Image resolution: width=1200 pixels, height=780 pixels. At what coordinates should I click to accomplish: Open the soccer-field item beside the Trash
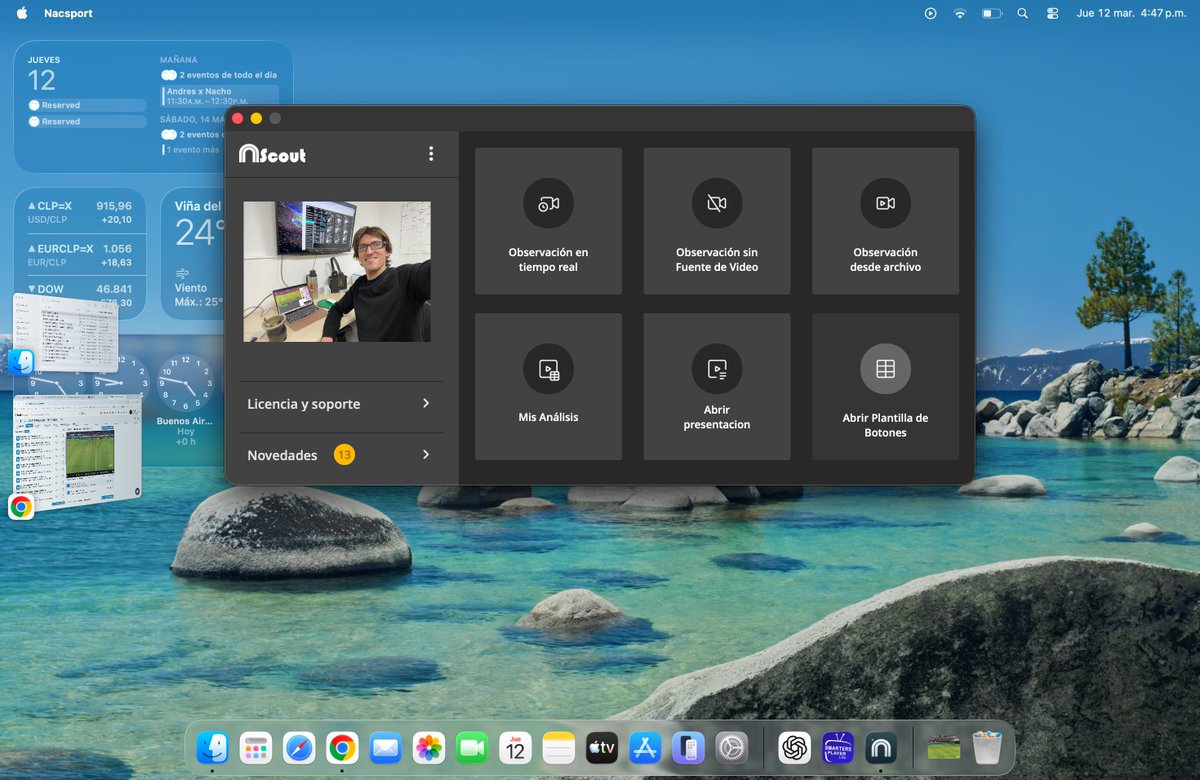point(944,747)
